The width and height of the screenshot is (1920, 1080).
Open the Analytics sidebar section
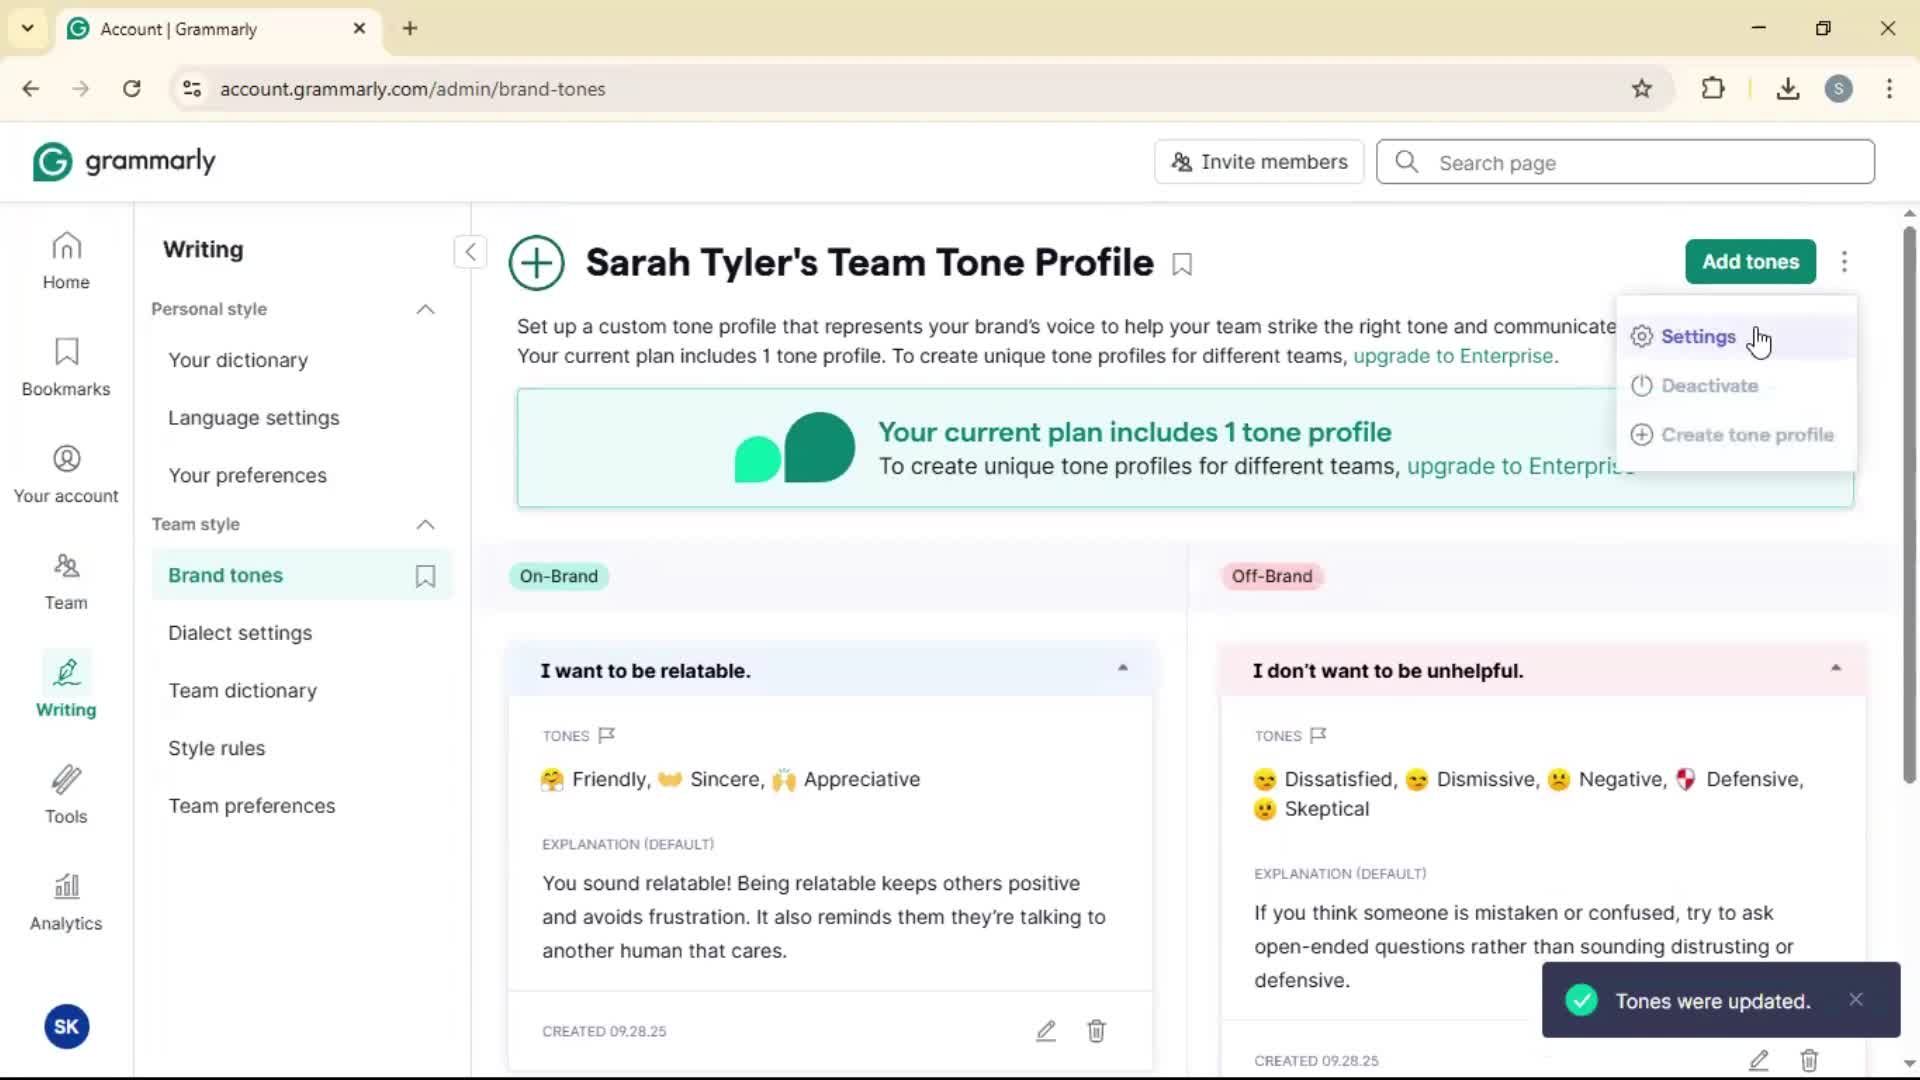click(66, 902)
